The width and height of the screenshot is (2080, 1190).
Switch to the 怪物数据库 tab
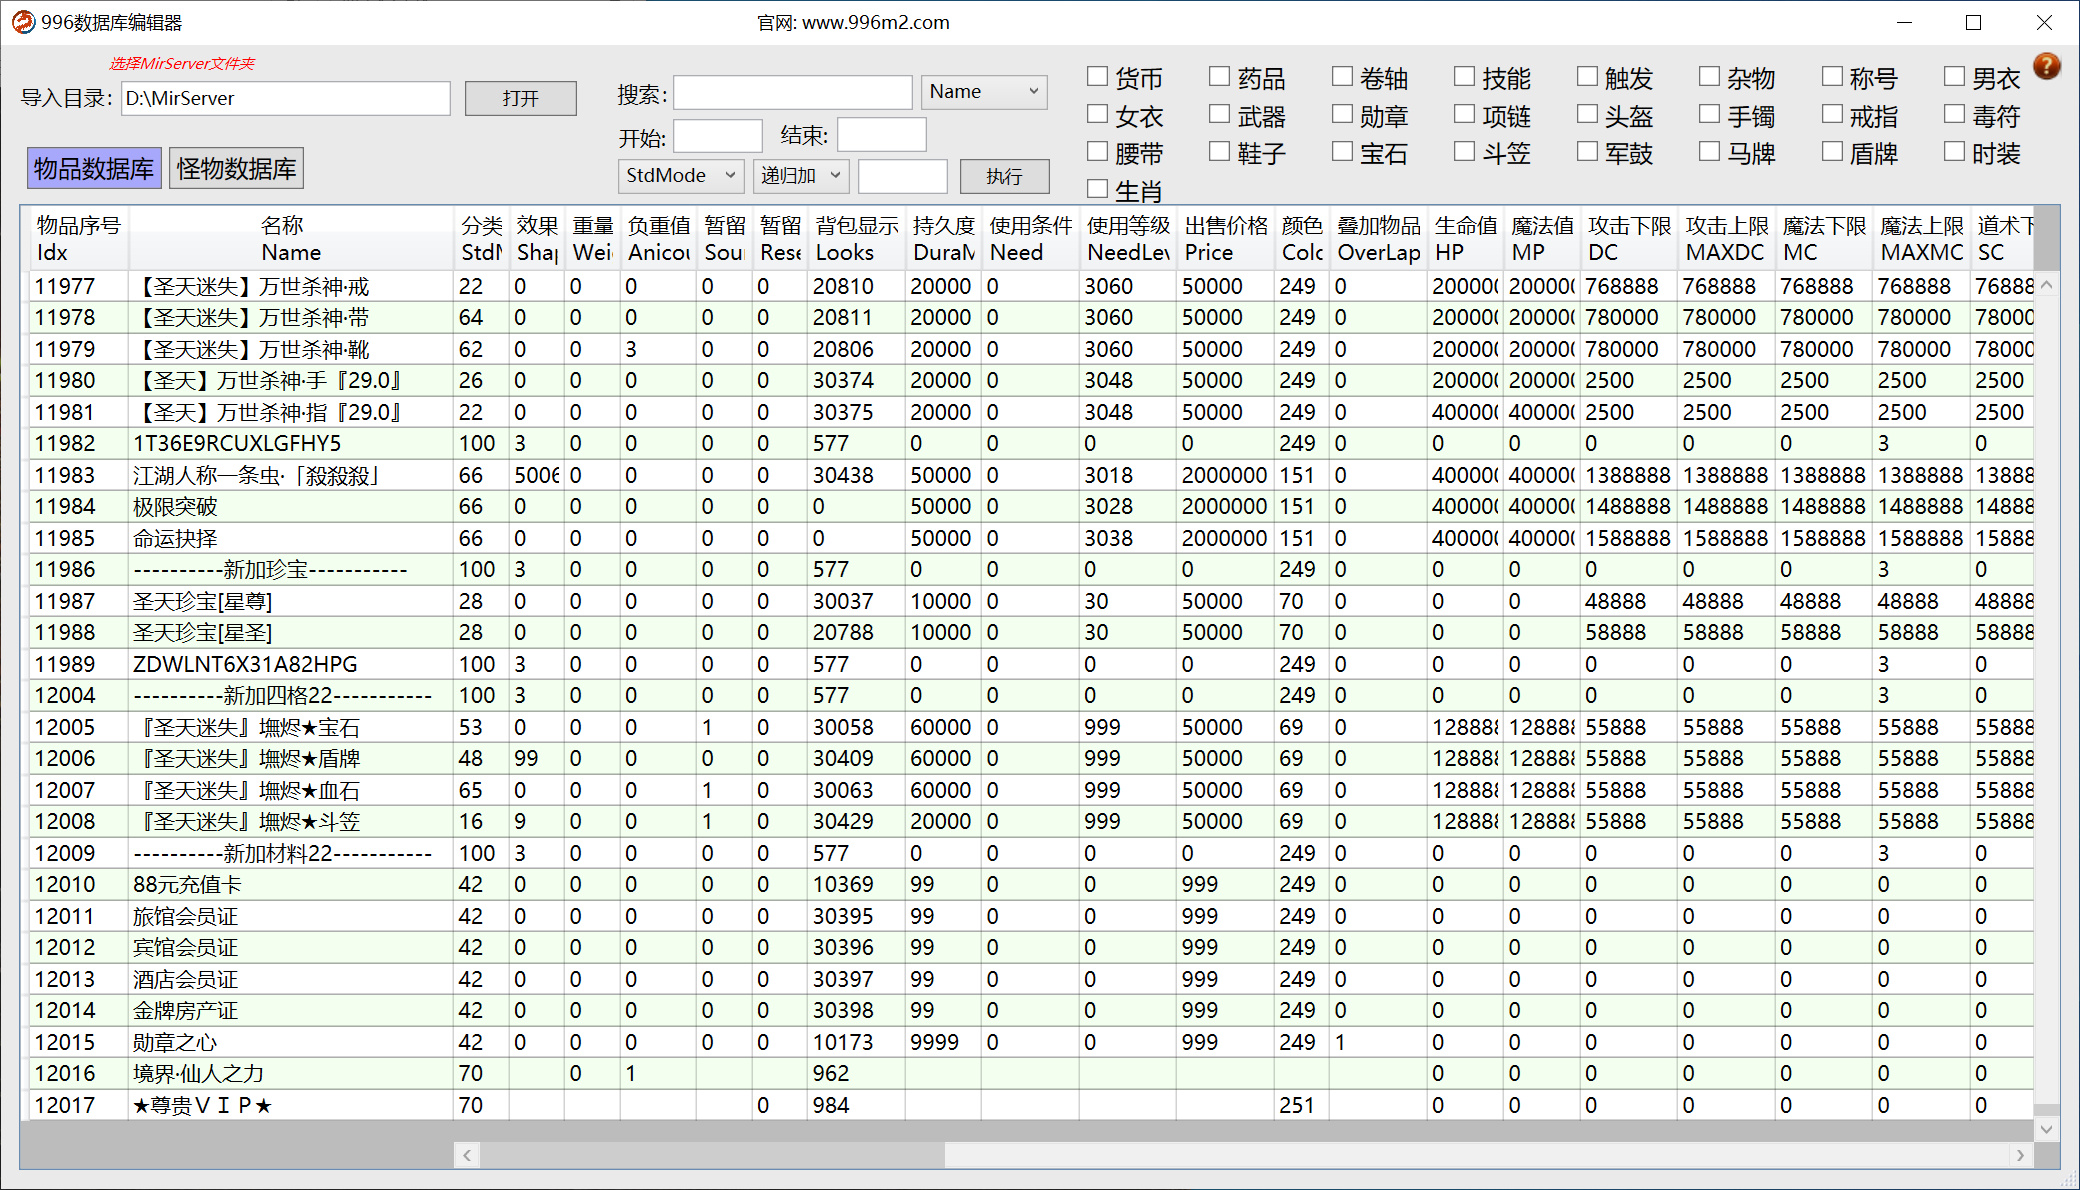(x=237, y=168)
